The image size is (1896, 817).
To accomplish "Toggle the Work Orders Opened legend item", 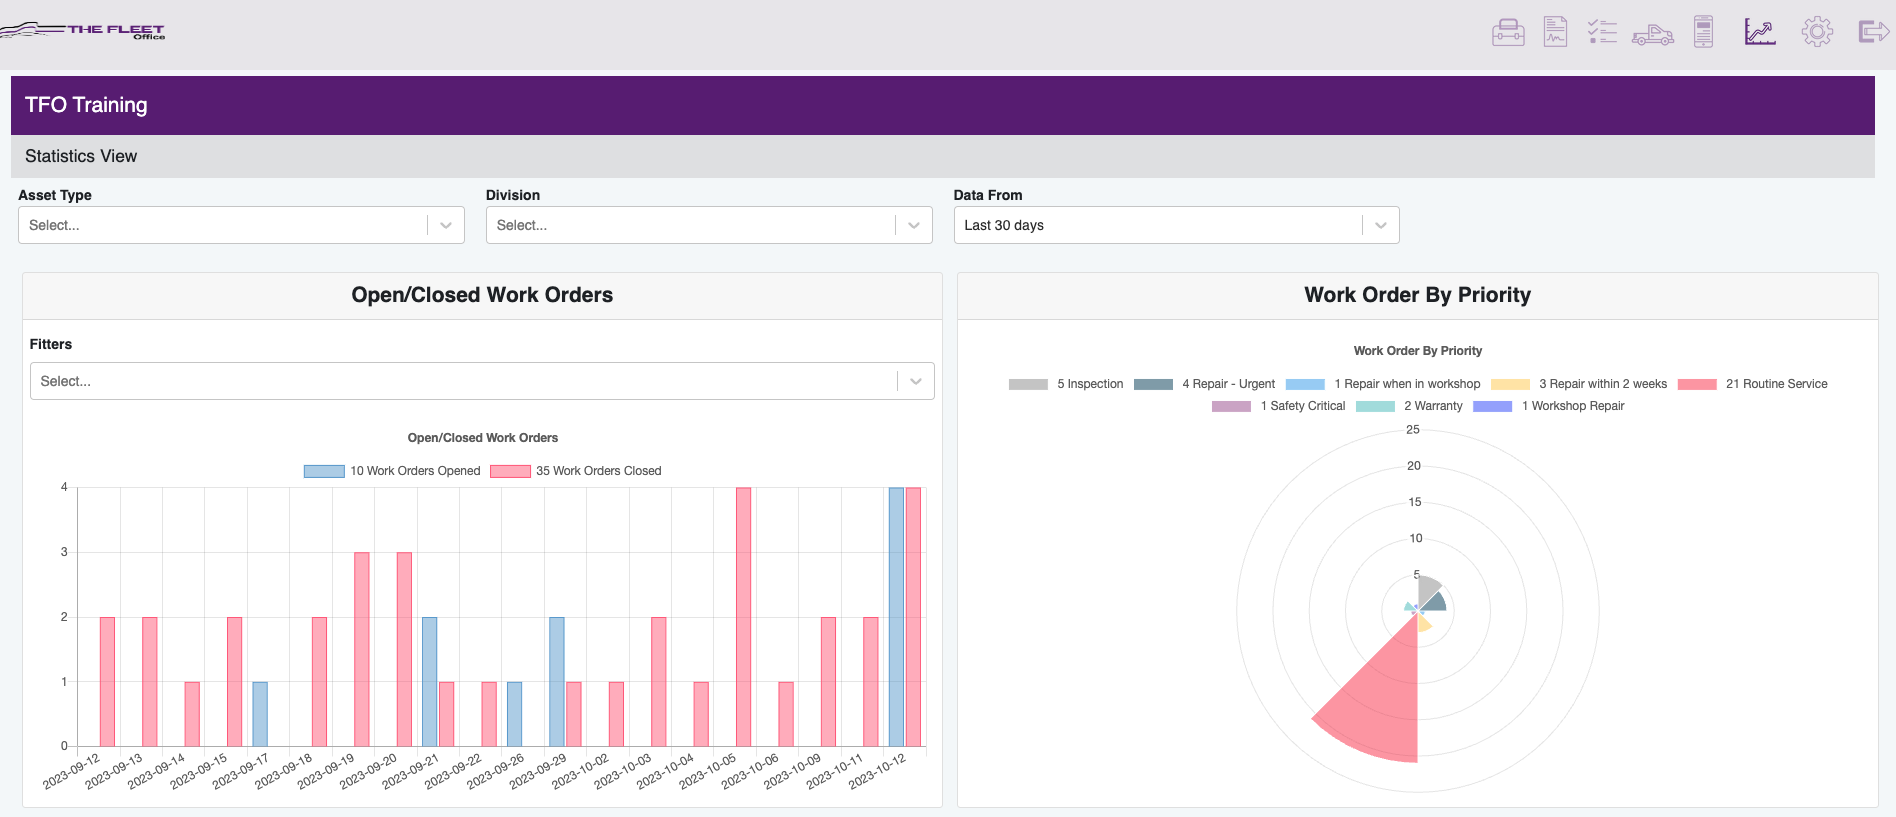I will 392,471.
